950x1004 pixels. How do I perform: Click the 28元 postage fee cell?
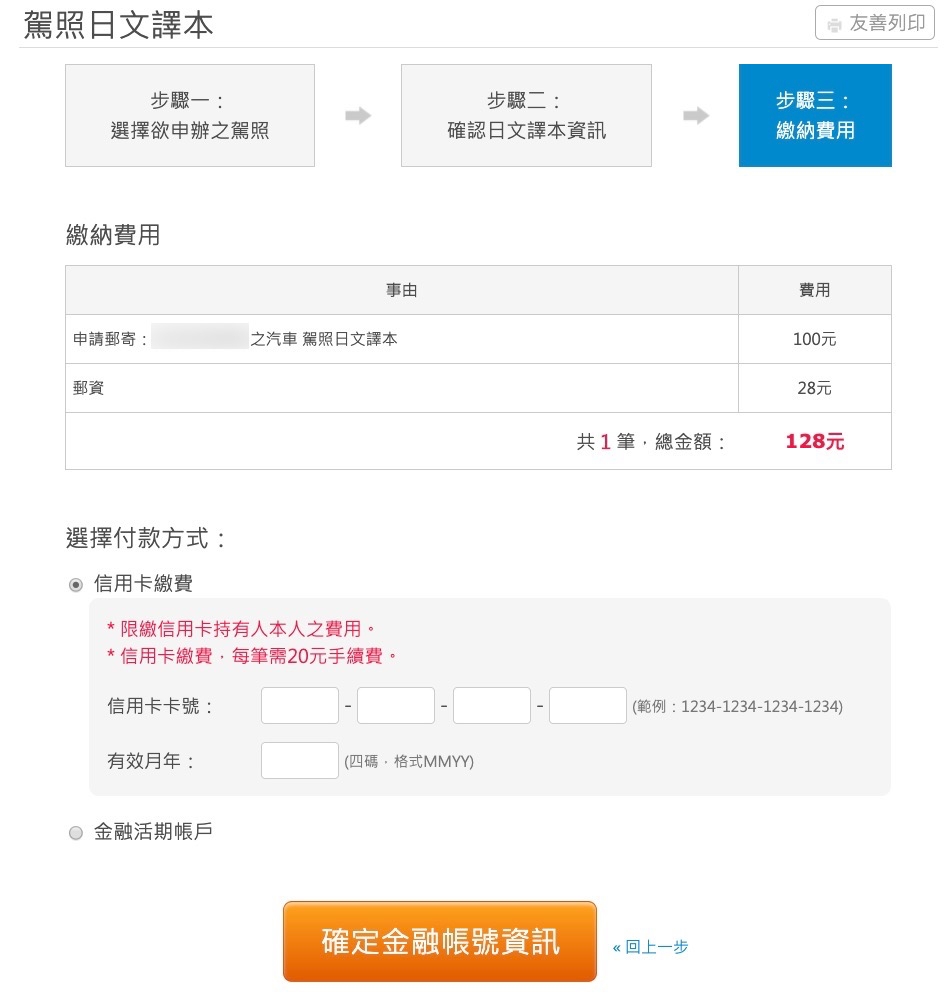tap(814, 388)
